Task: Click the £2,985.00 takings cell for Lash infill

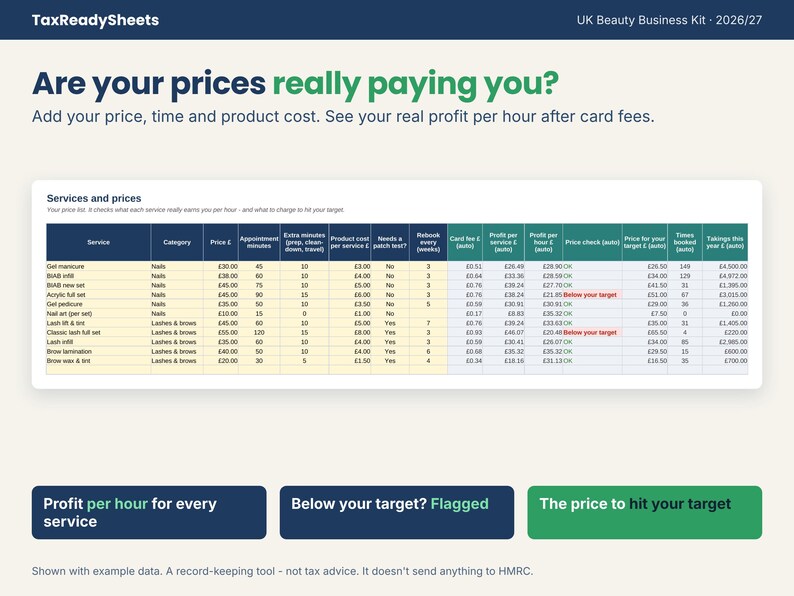Action: [725, 342]
